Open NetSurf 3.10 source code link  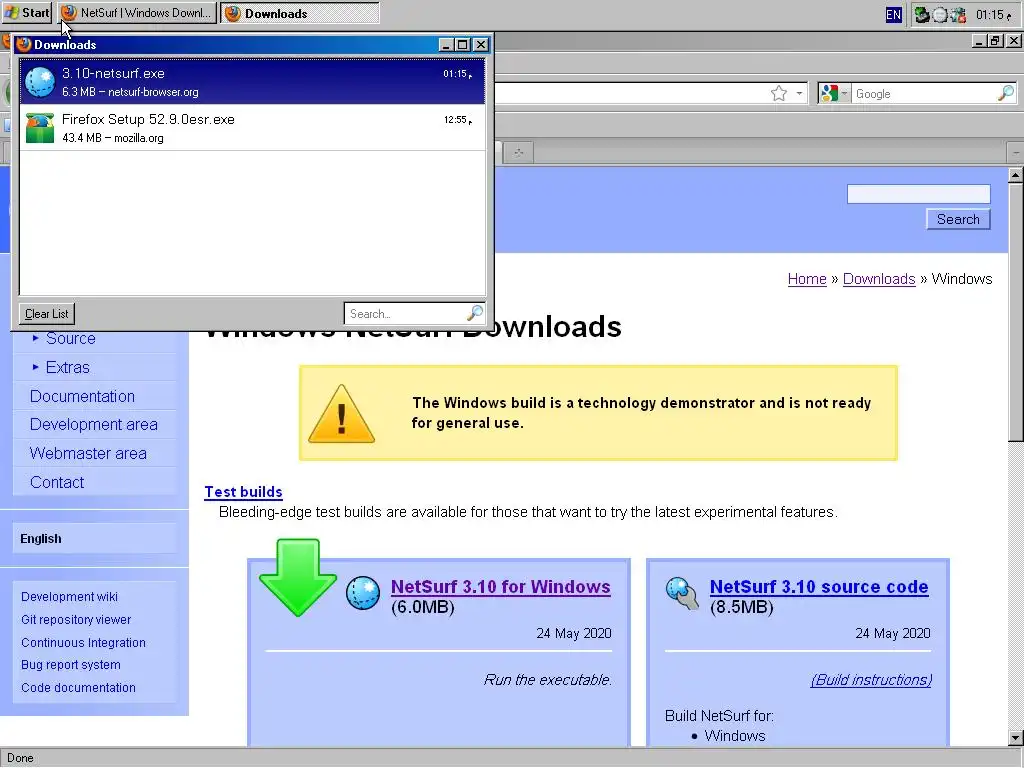pyautogui.click(x=819, y=586)
